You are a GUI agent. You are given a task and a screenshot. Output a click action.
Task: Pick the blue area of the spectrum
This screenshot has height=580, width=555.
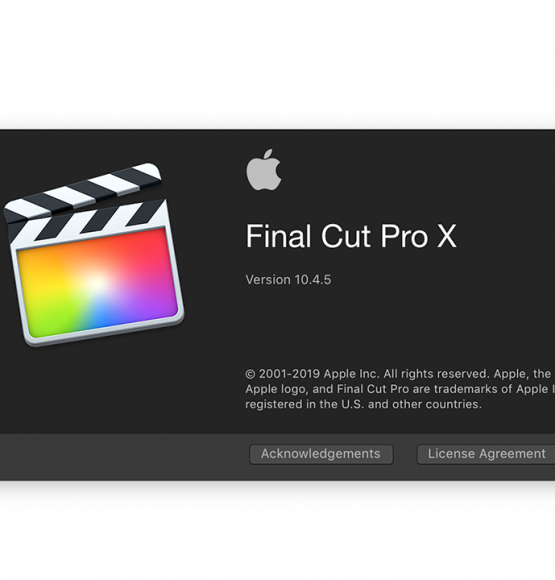click(x=107, y=316)
